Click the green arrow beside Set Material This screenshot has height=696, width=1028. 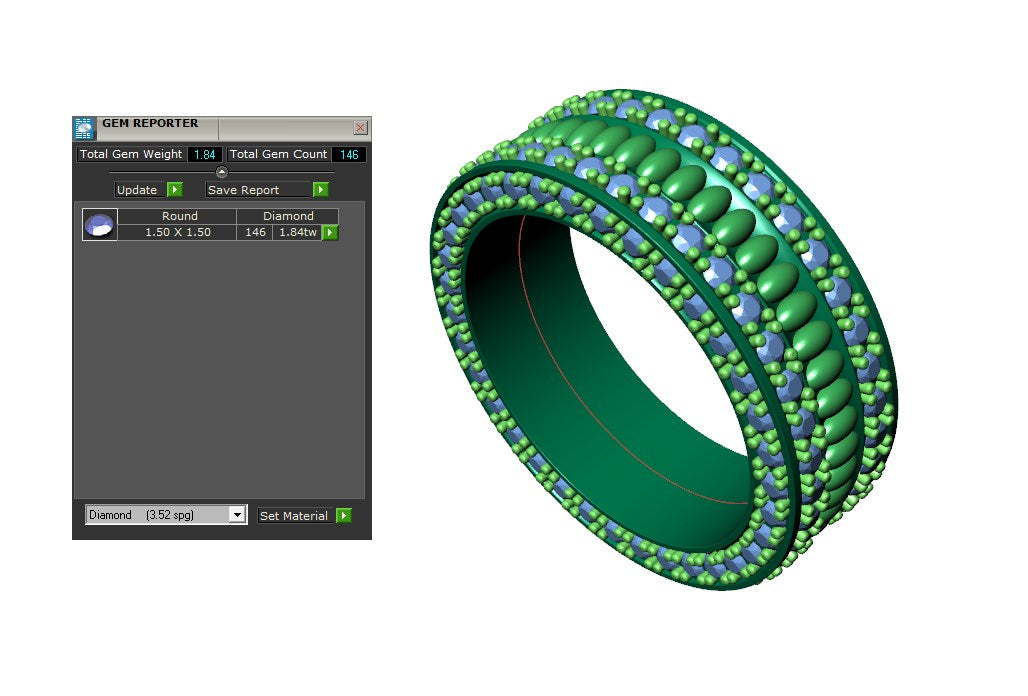[343, 516]
